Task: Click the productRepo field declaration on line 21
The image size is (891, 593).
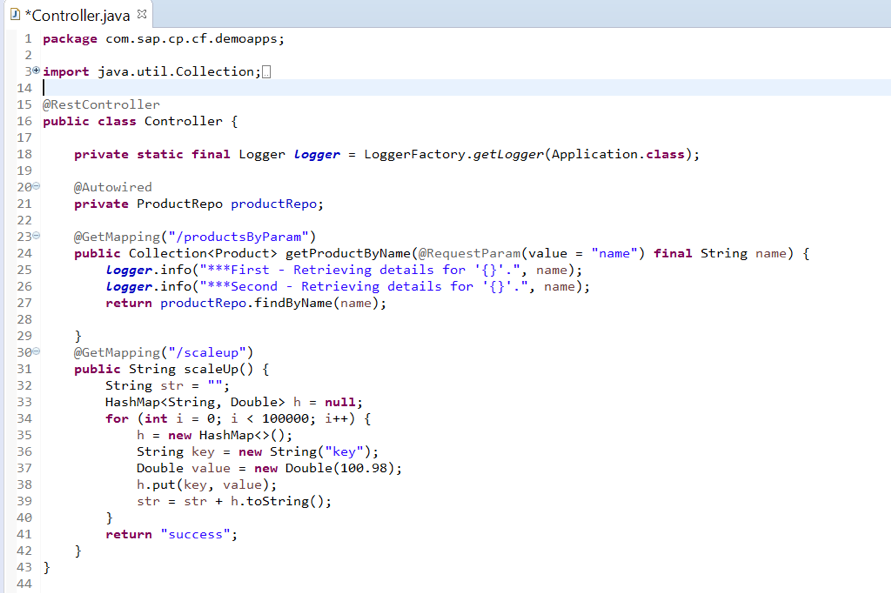Action: pos(273,204)
